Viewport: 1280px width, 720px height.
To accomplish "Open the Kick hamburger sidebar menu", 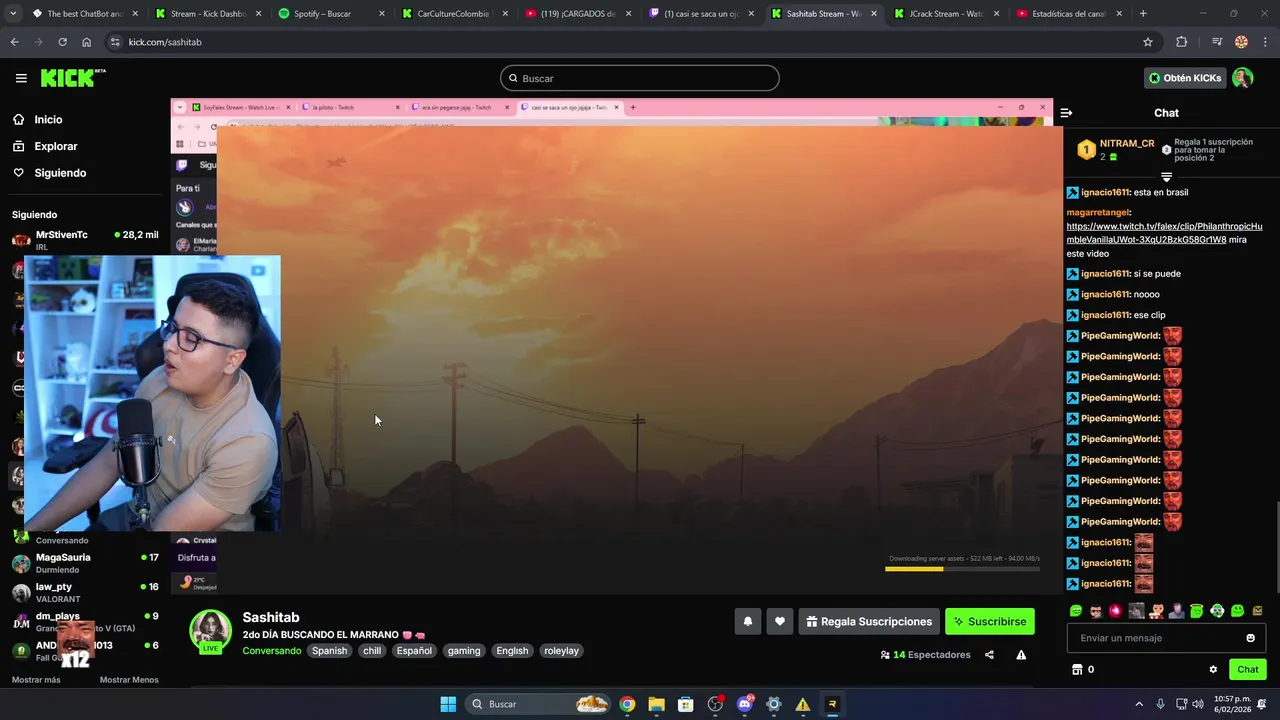I will [x=21, y=78].
